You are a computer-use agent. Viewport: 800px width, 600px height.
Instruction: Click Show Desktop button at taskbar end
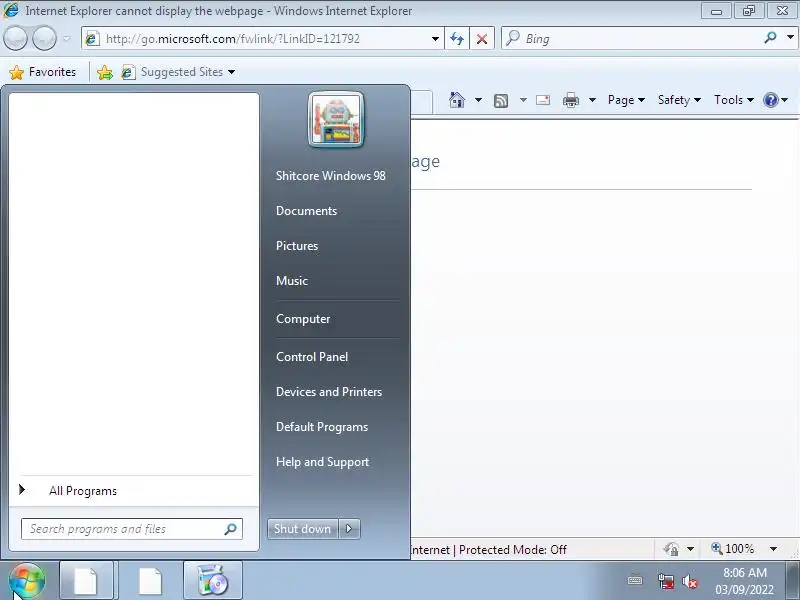792,581
